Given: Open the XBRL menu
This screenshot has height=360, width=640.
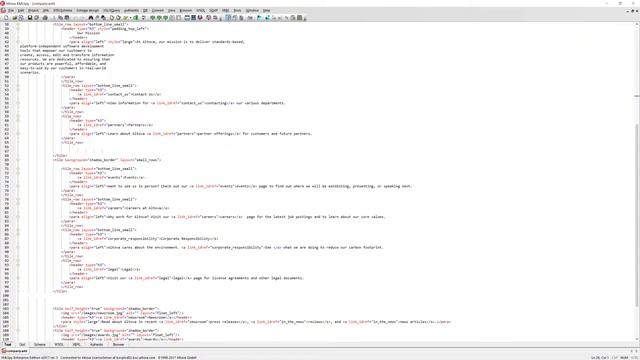Looking at the screenshot, I should [225, 10].
